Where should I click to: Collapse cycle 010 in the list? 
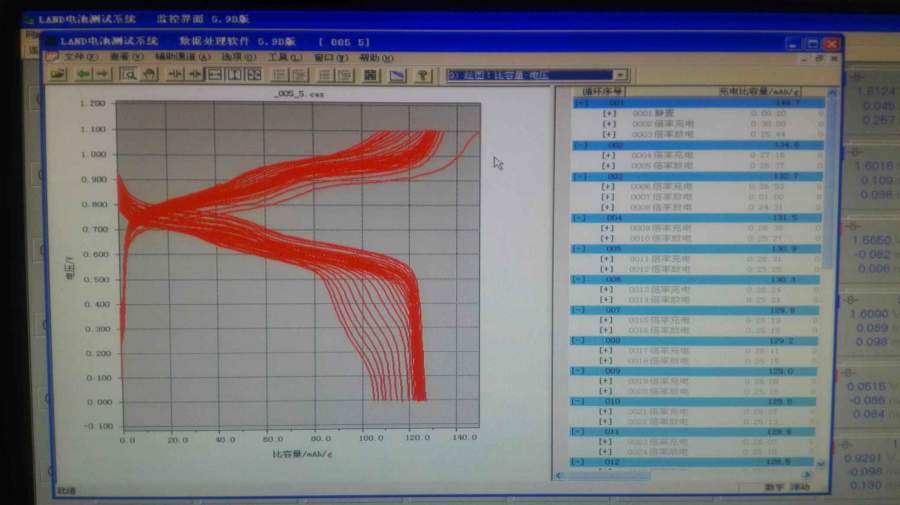pyautogui.click(x=577, y=402)
